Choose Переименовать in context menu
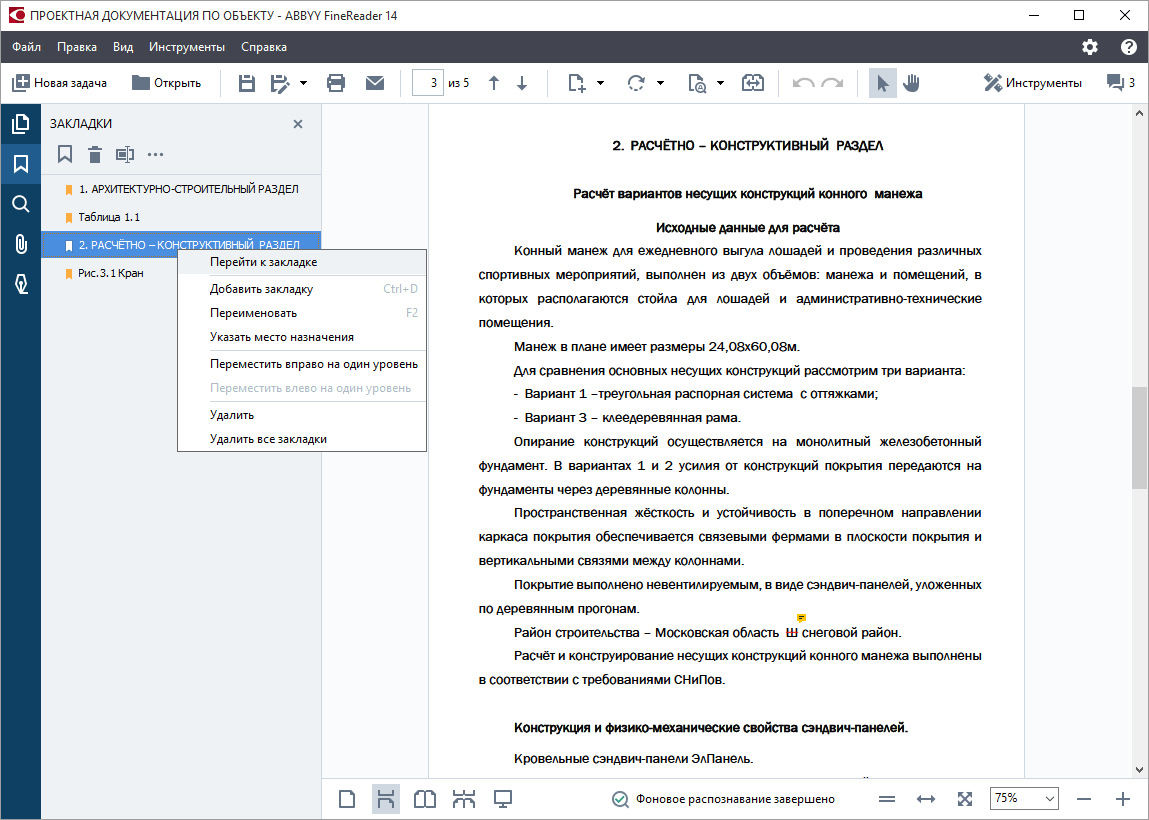Viewport: 1149px width, 820px height. point(302,313)
